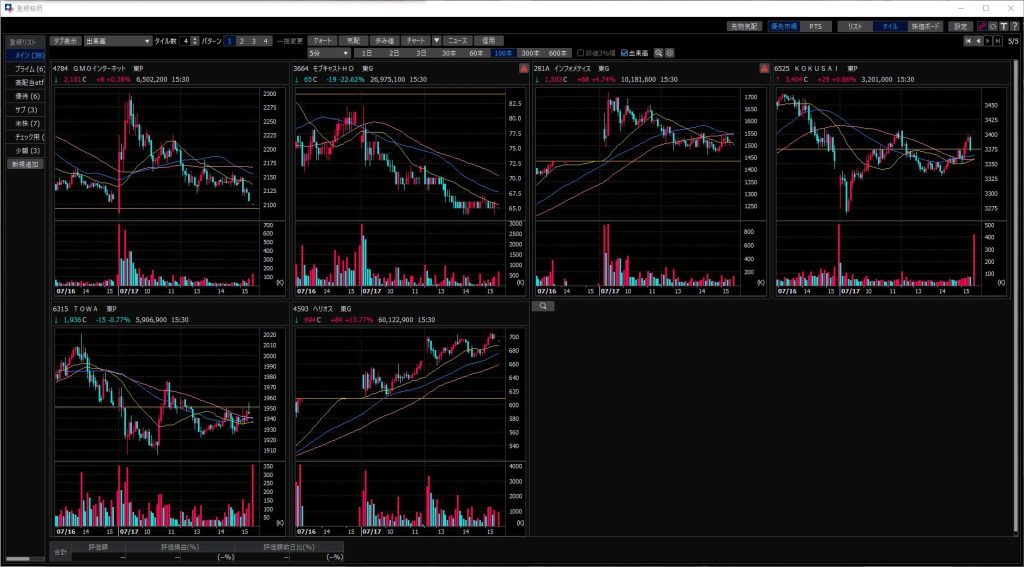
Task: Click the 新規追加 button in sidebar
Action: pos(24,163)
